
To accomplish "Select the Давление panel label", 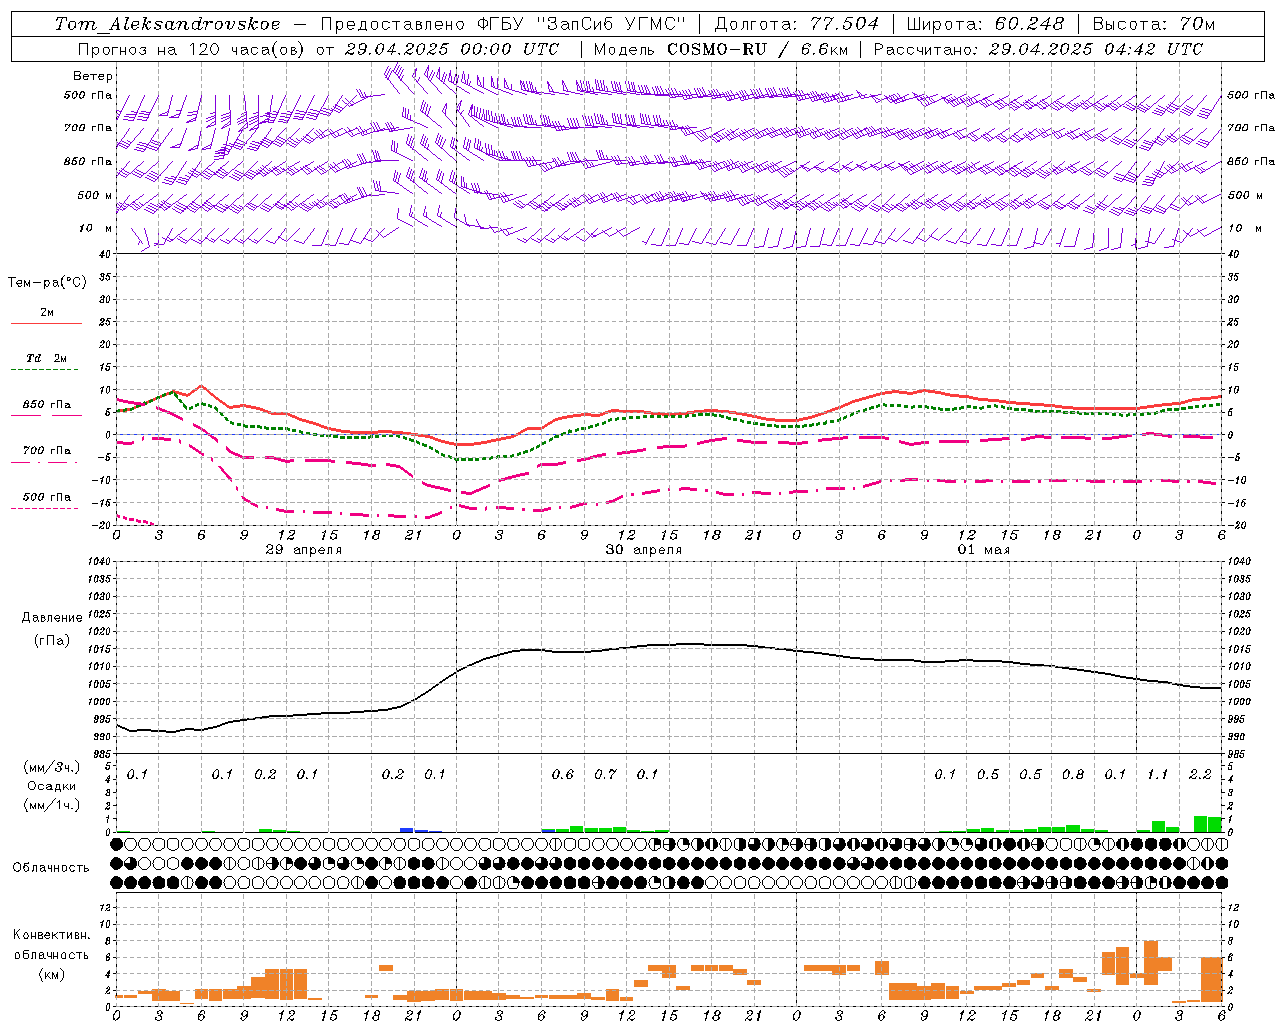I will click(x=52, y=618).
